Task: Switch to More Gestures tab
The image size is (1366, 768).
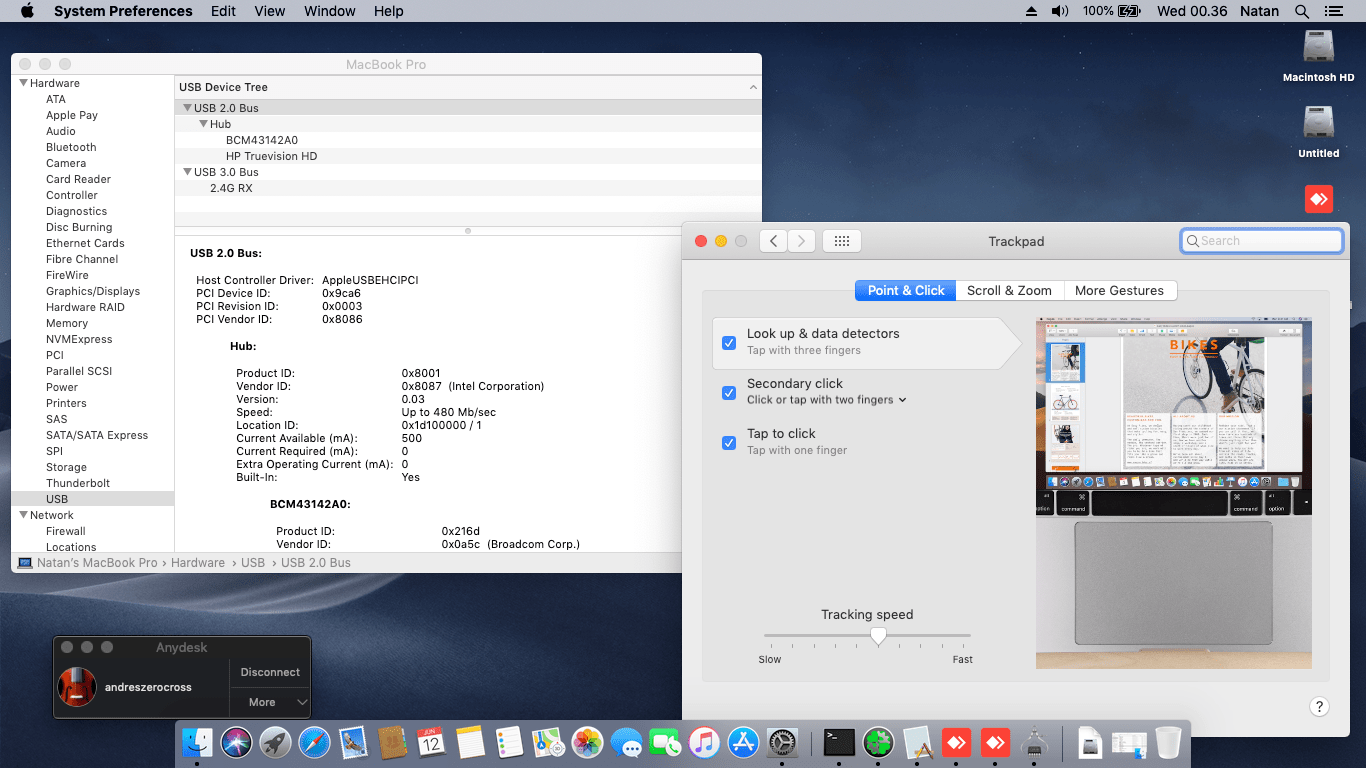Action: (1119, 290)
